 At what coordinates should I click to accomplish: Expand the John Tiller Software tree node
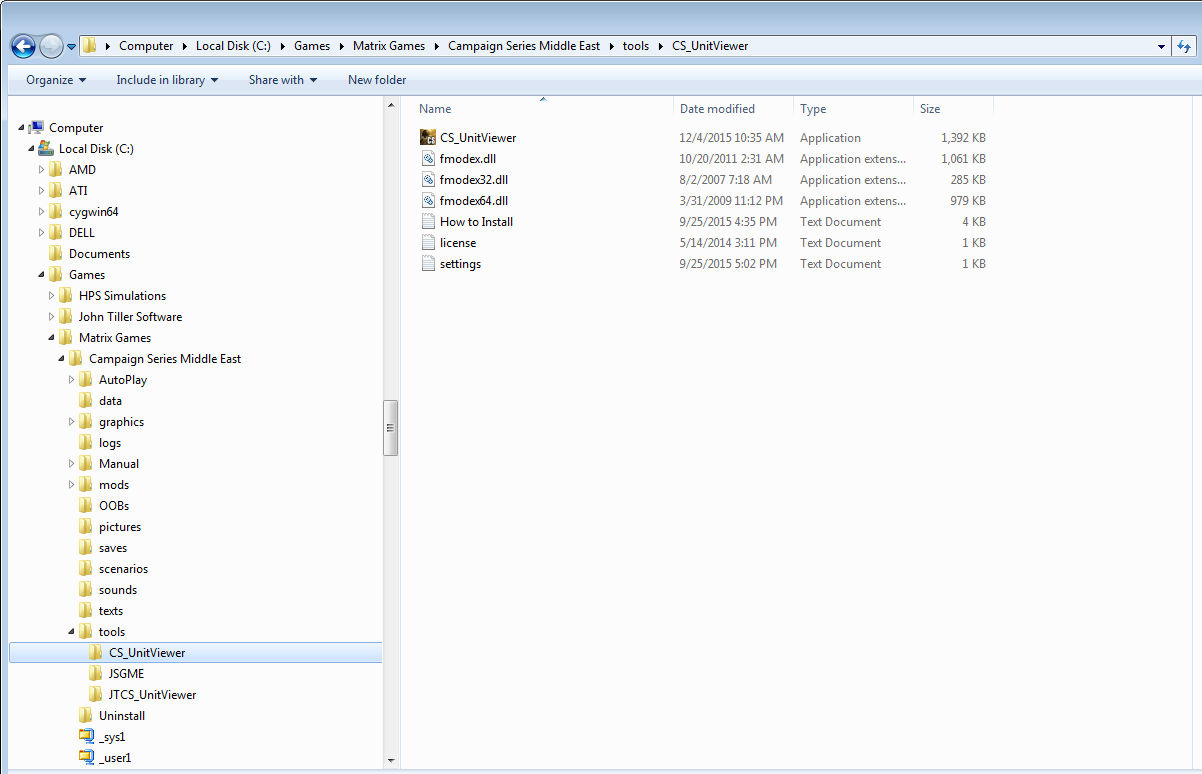point(52,317)
